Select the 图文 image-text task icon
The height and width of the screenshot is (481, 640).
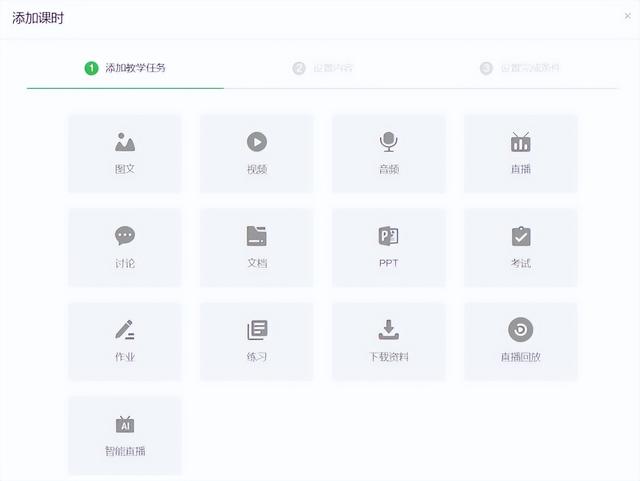click(125, 142)
